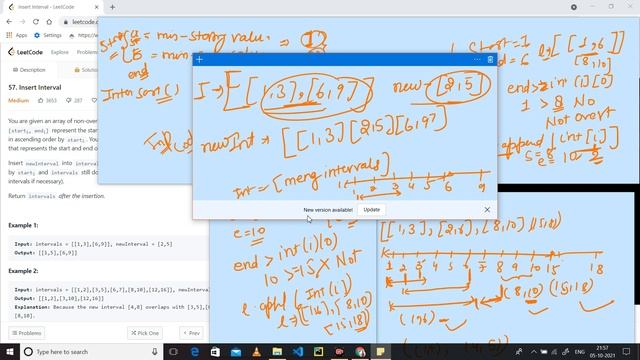This screenshot has width=640, height=360.
Task: Select the Insert Interval - LeetCode tab
Action: click(53, 7)
